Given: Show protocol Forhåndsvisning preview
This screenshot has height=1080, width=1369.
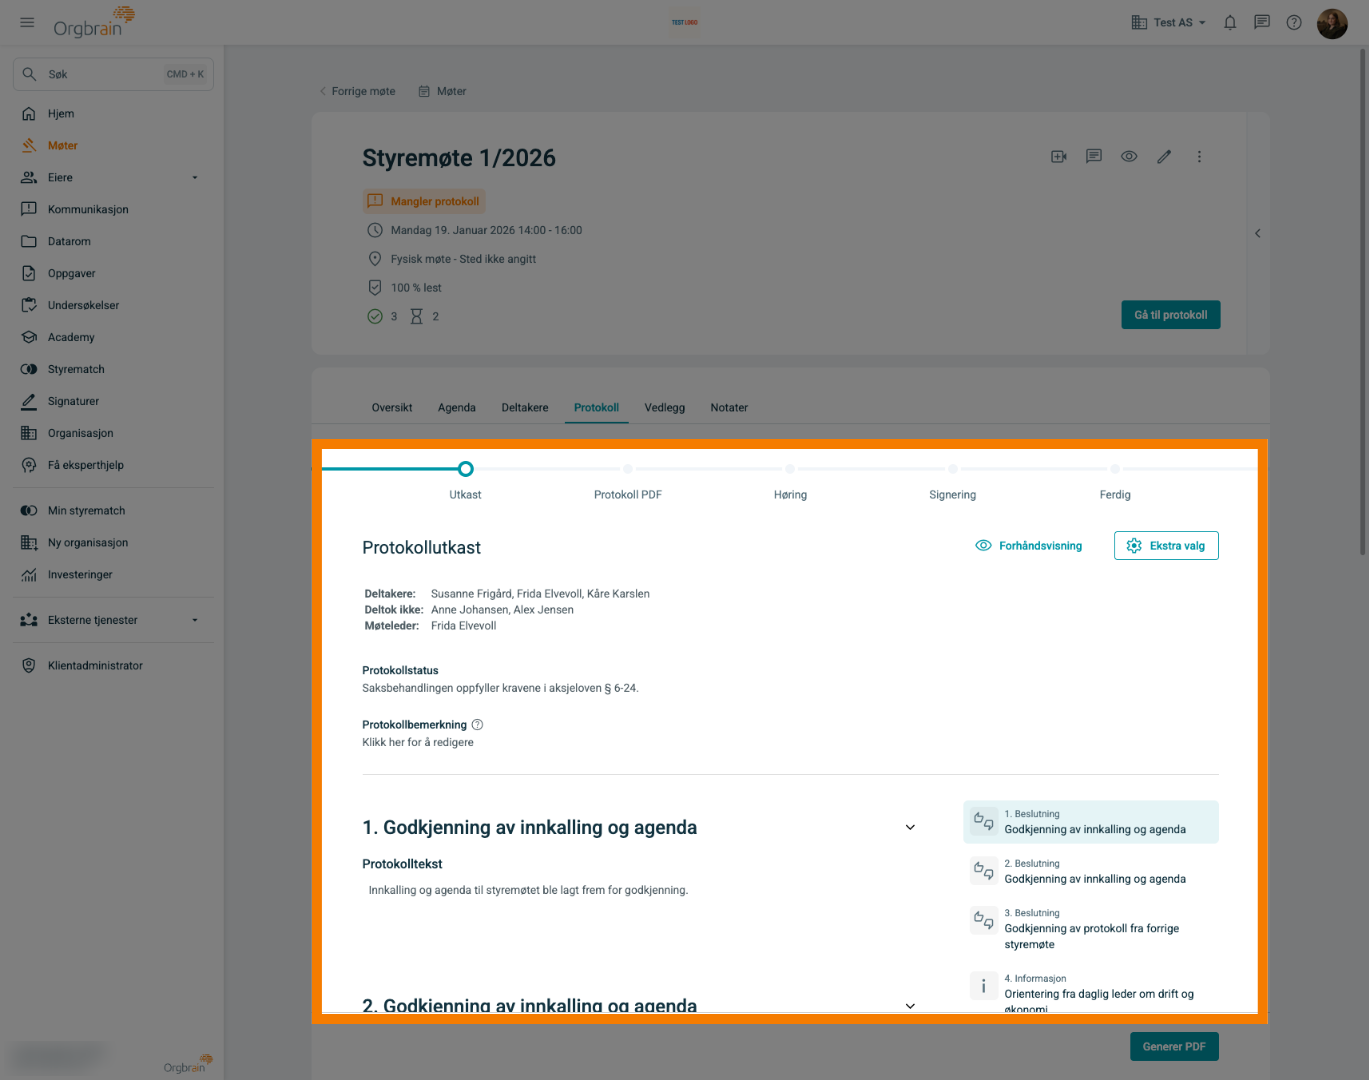Looking at the screenshot, I should pyautogui.click(x=1029, y=546).
